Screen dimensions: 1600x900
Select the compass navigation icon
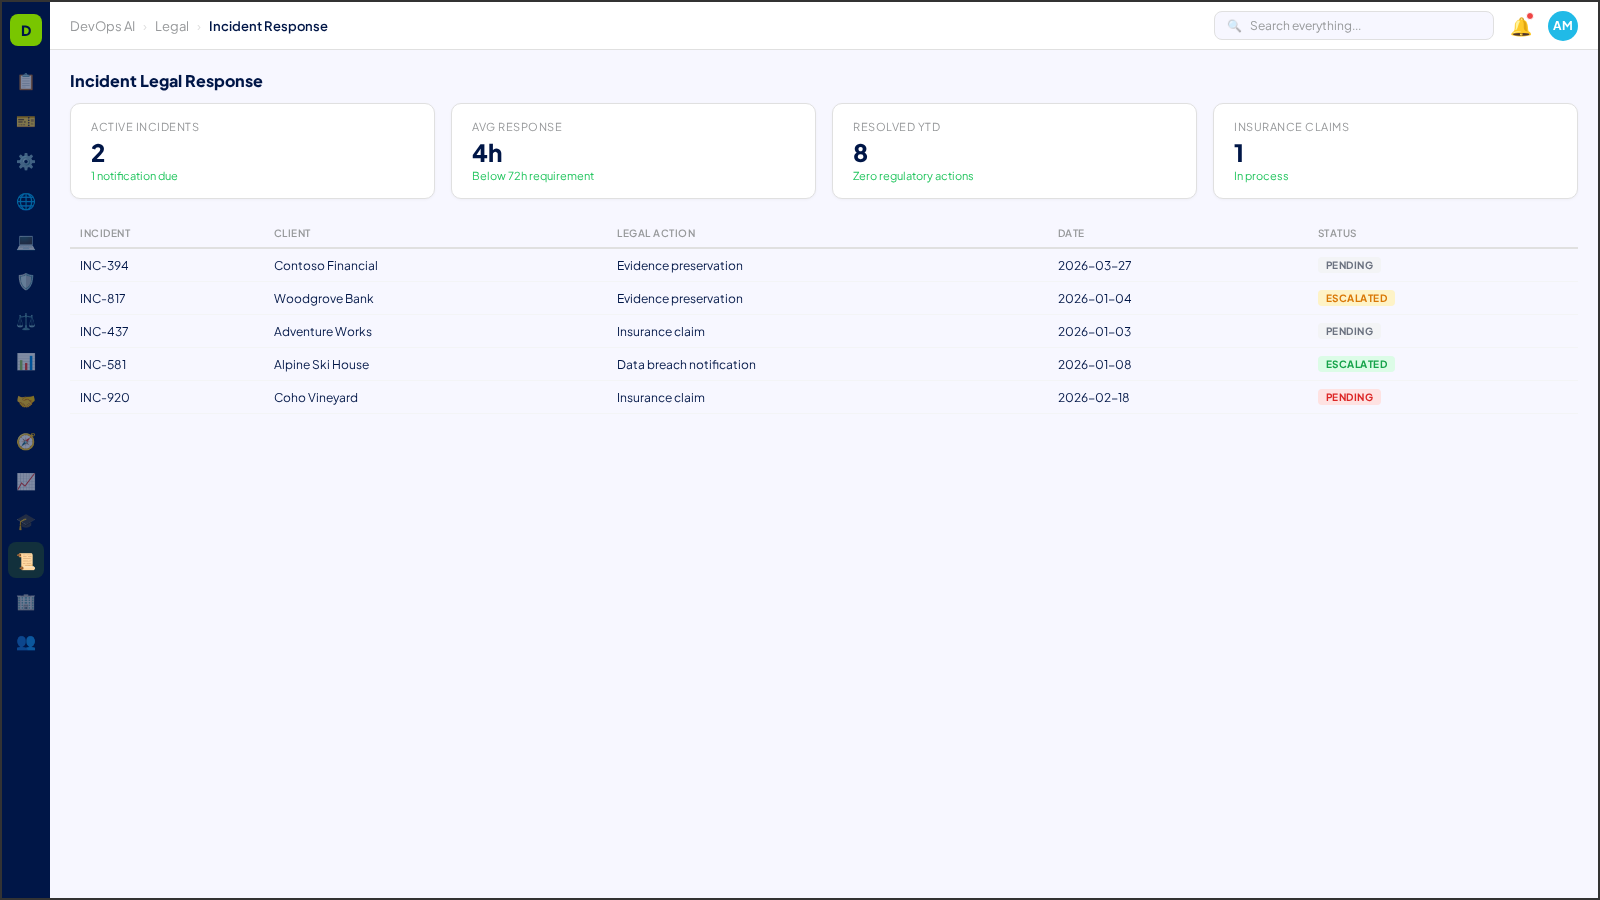coord(26,441)
